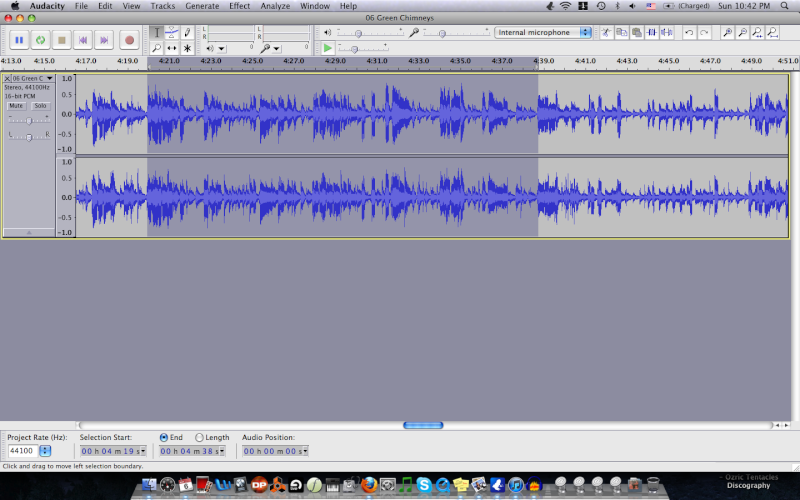Image resolution: width=800 pixels, height=500 pixels.
Task: Select the Length radio button
Action: point(199,437)
